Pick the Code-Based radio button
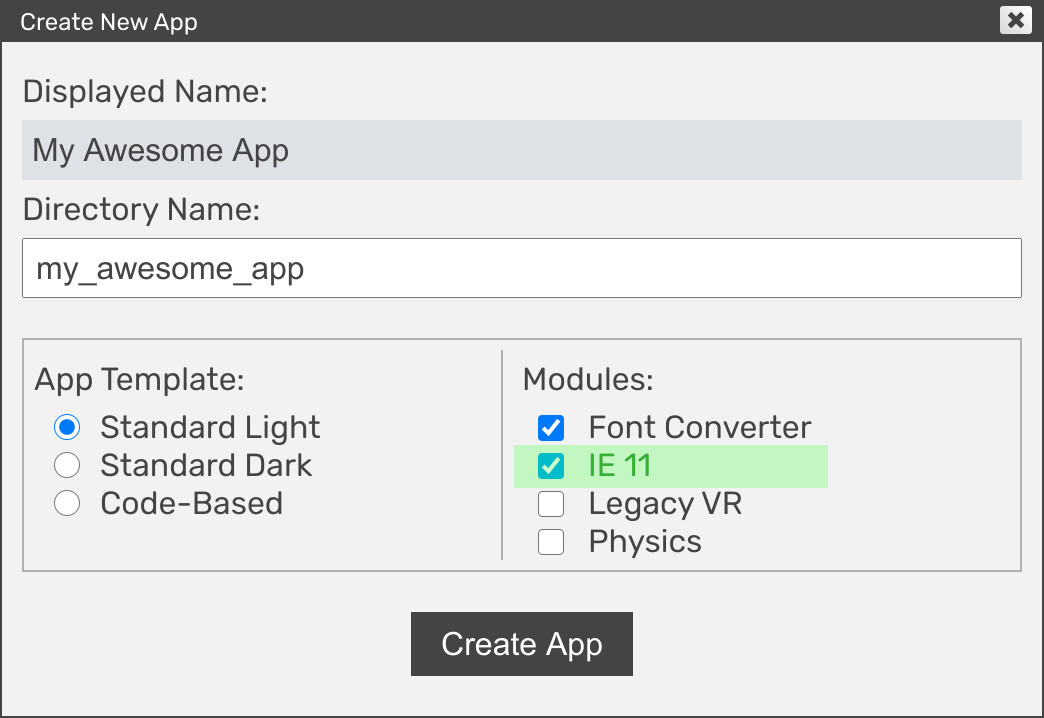 point(67,504)
